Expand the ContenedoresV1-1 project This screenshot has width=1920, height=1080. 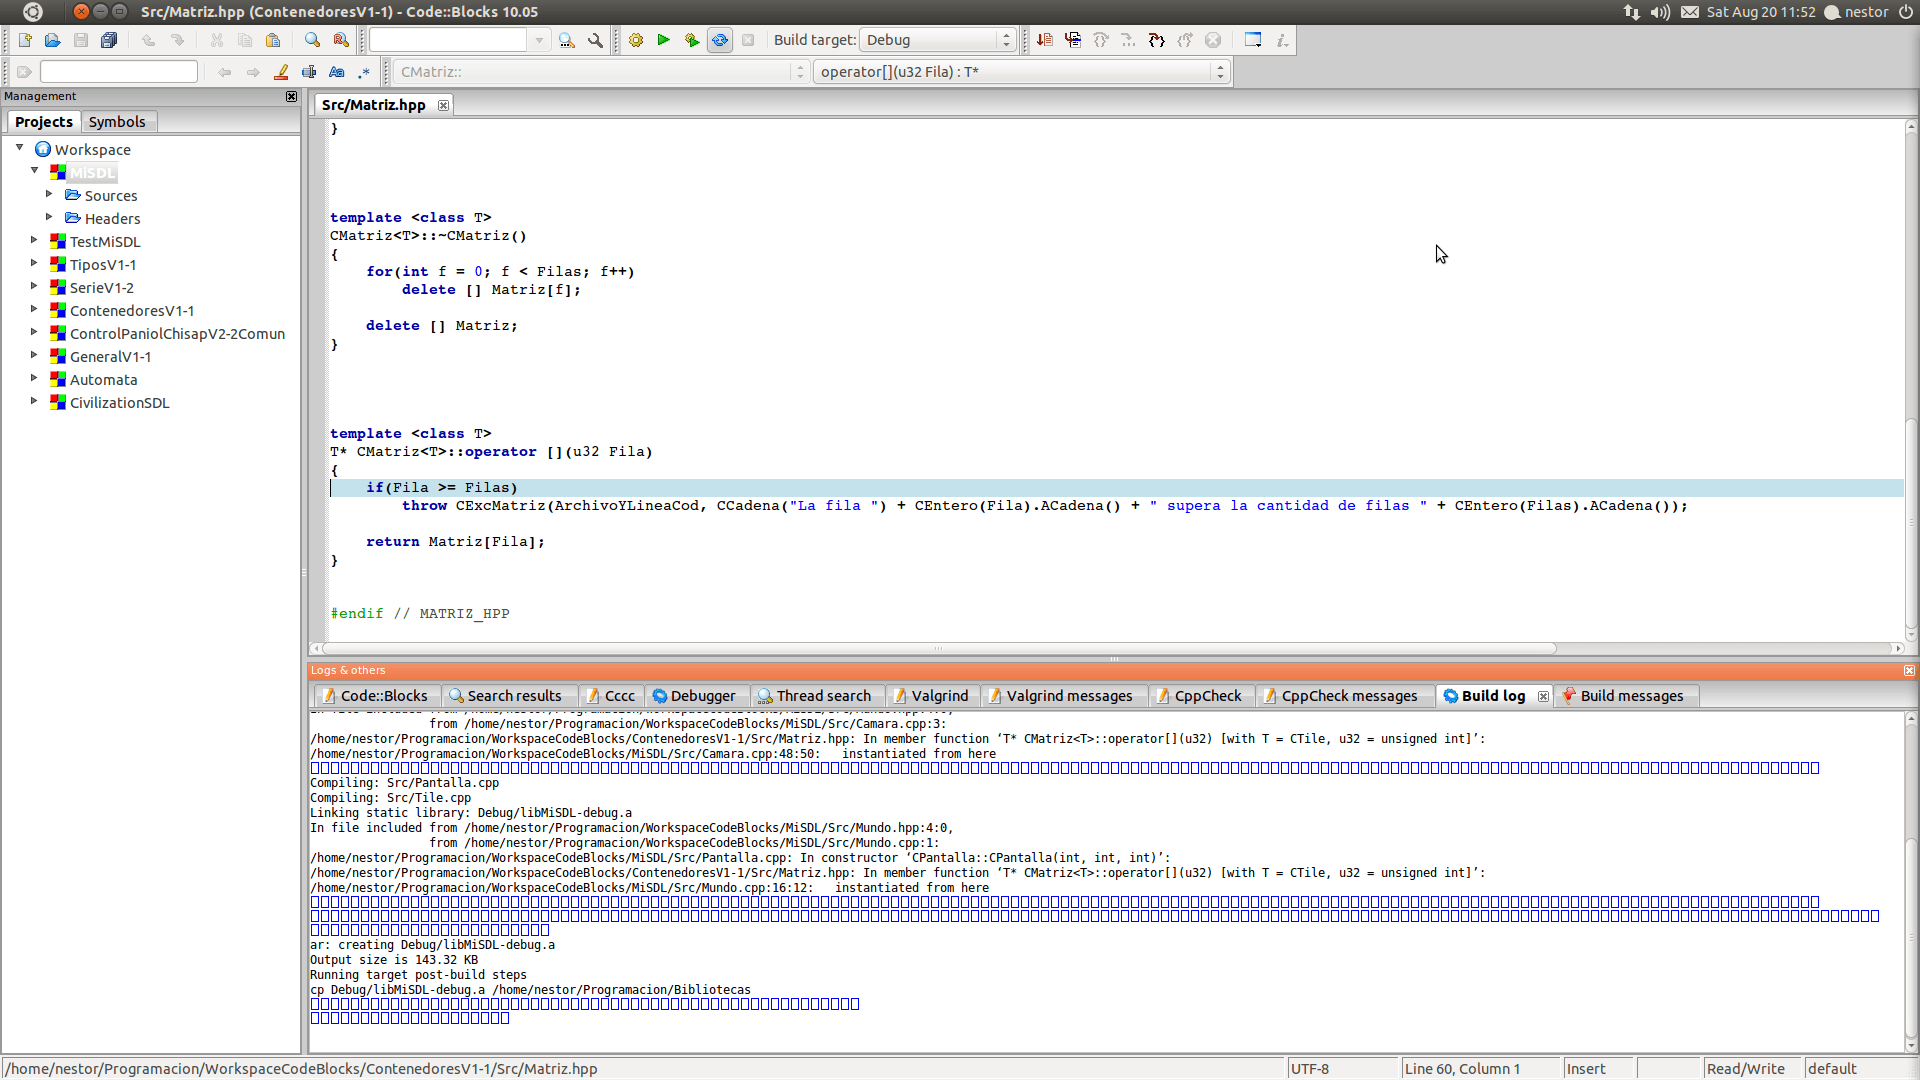[x=34, y=309]
